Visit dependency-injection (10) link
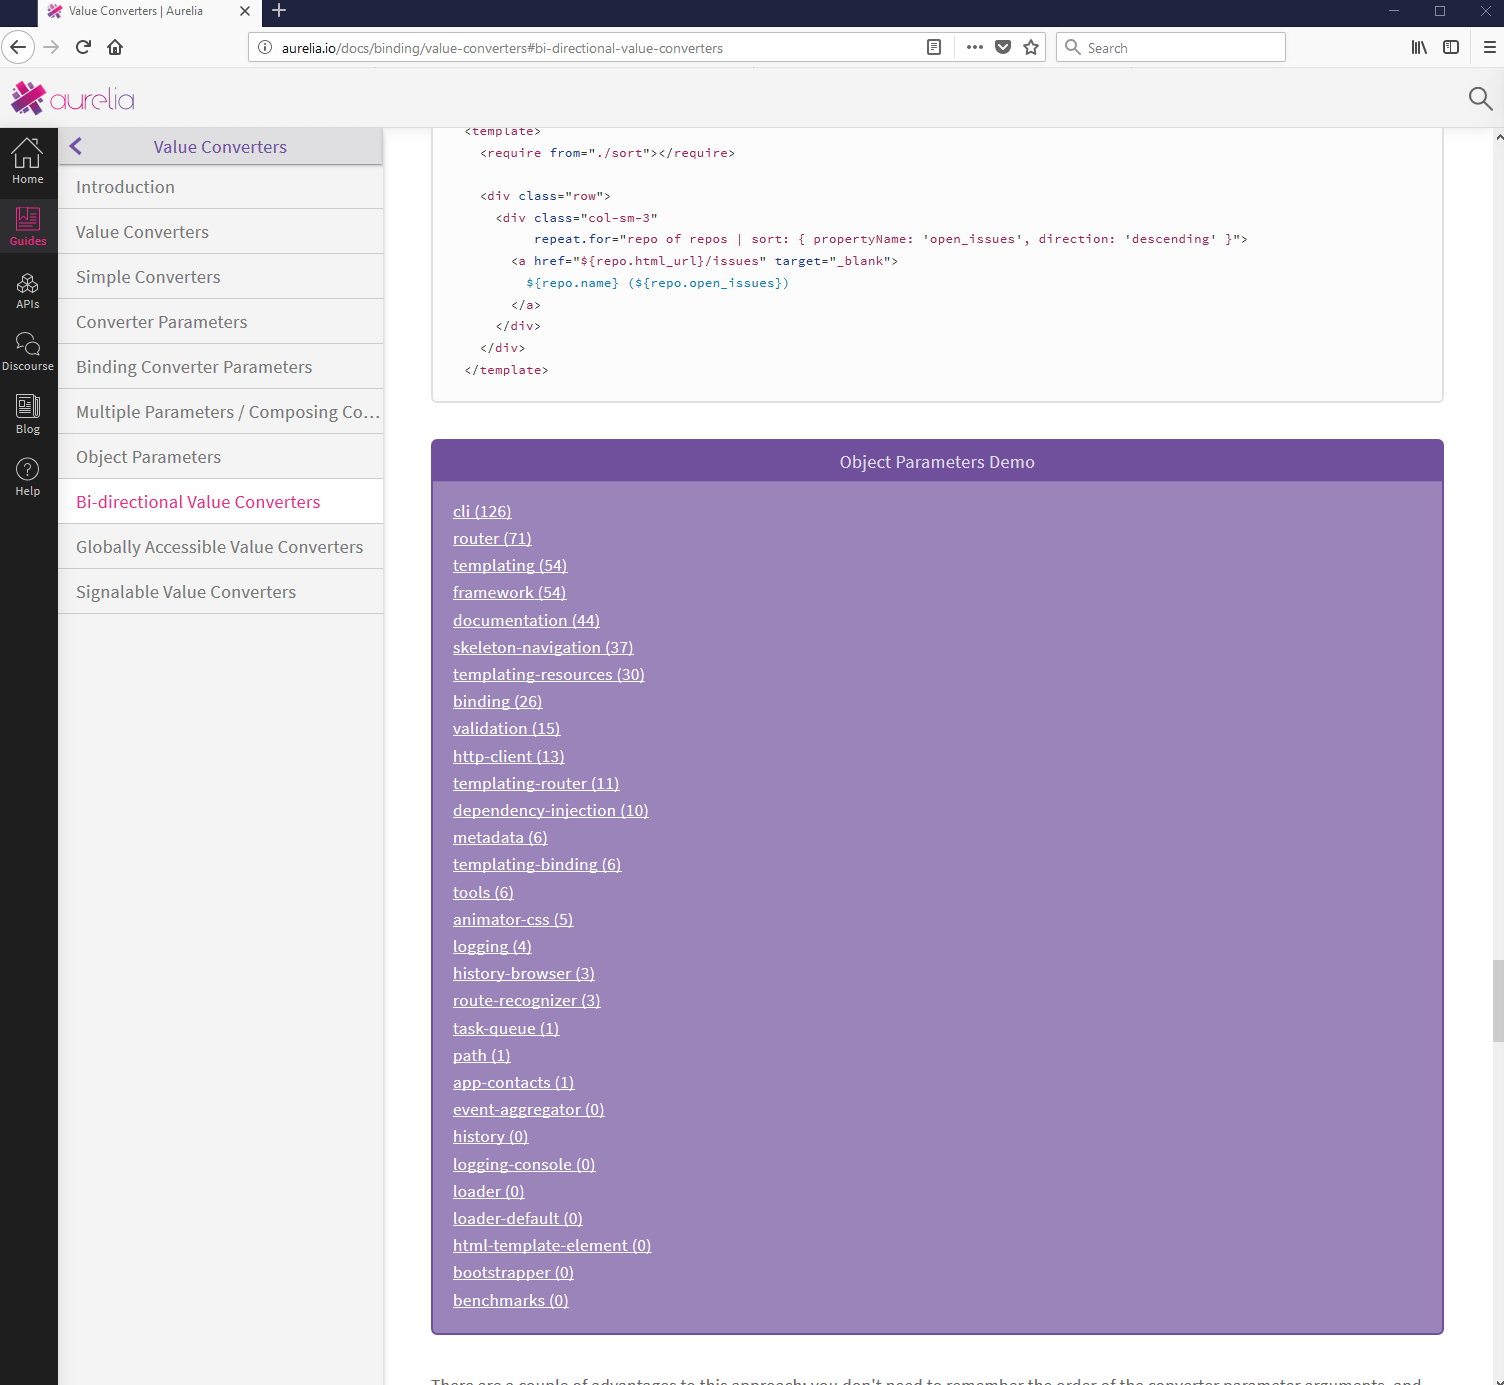Screen dimensions: 1504x1385 (551, 810)
